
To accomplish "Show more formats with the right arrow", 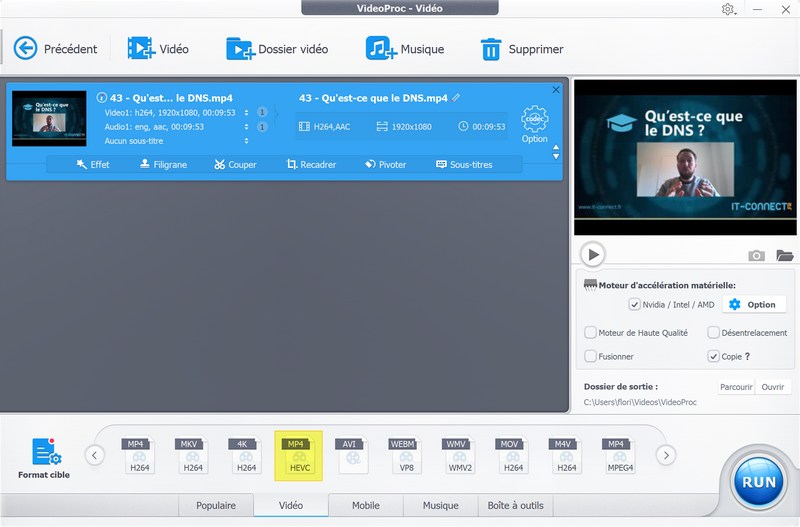I will (666, 455).
